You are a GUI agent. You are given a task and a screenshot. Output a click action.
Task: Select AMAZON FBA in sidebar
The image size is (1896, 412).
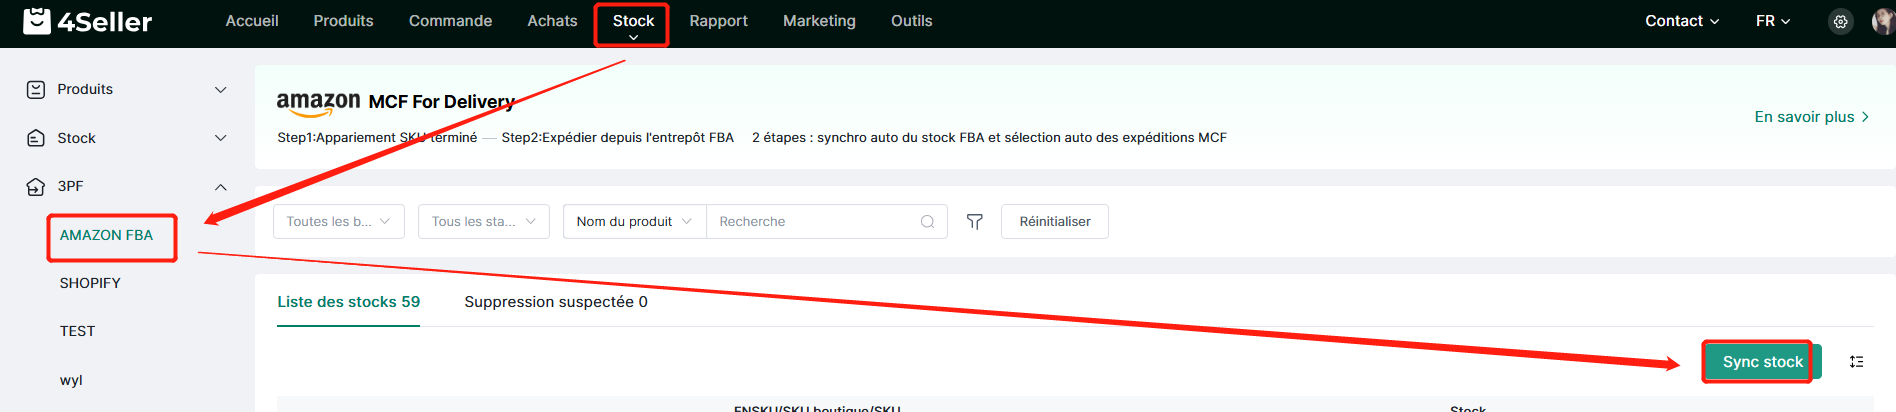point(106,235)
